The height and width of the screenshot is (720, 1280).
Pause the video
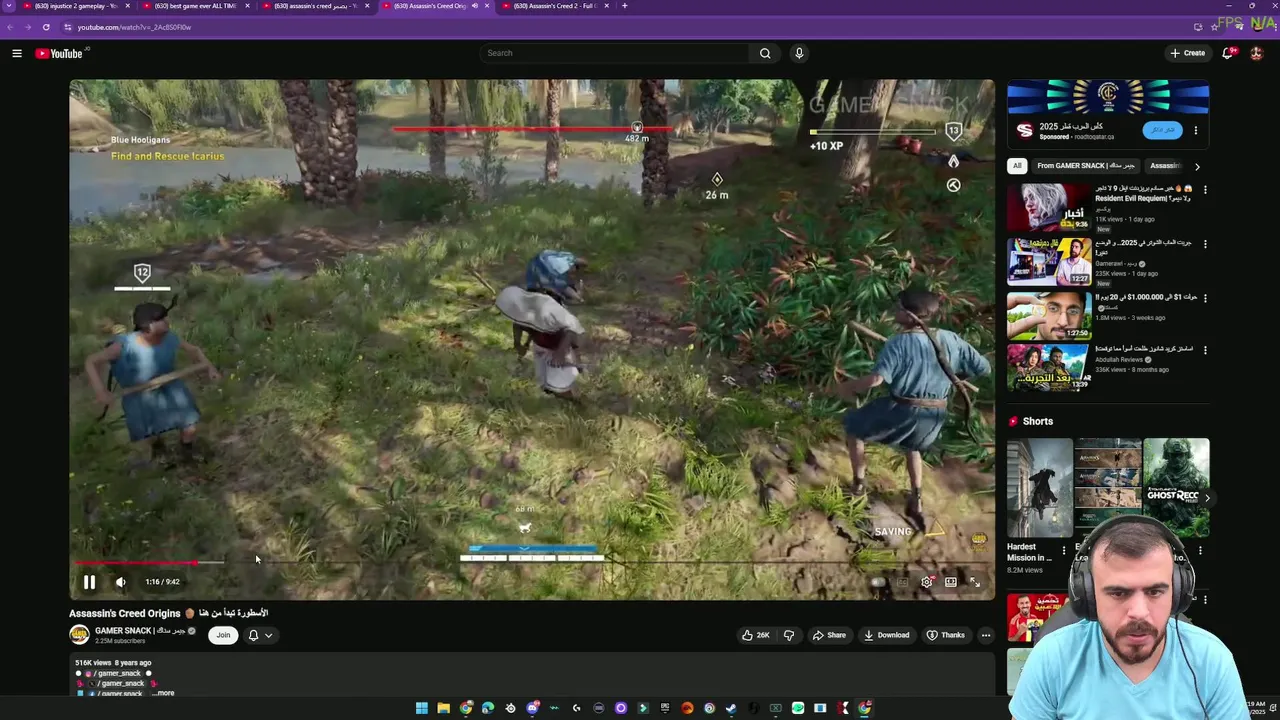point(89,582)
